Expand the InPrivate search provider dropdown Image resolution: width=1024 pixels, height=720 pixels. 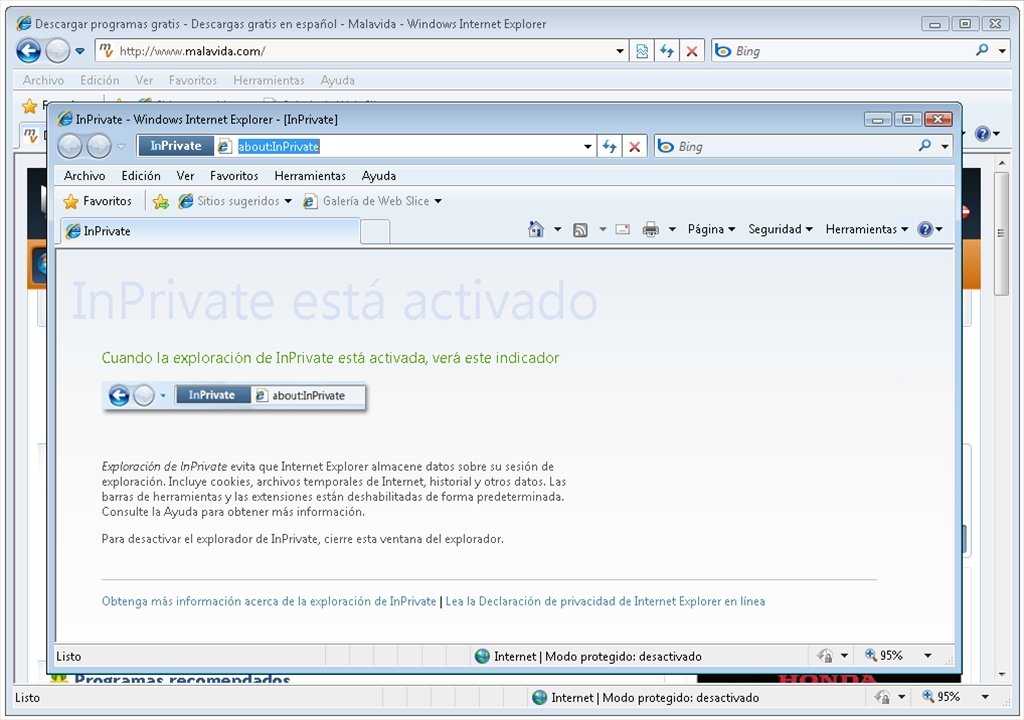[x=945, y=146]
